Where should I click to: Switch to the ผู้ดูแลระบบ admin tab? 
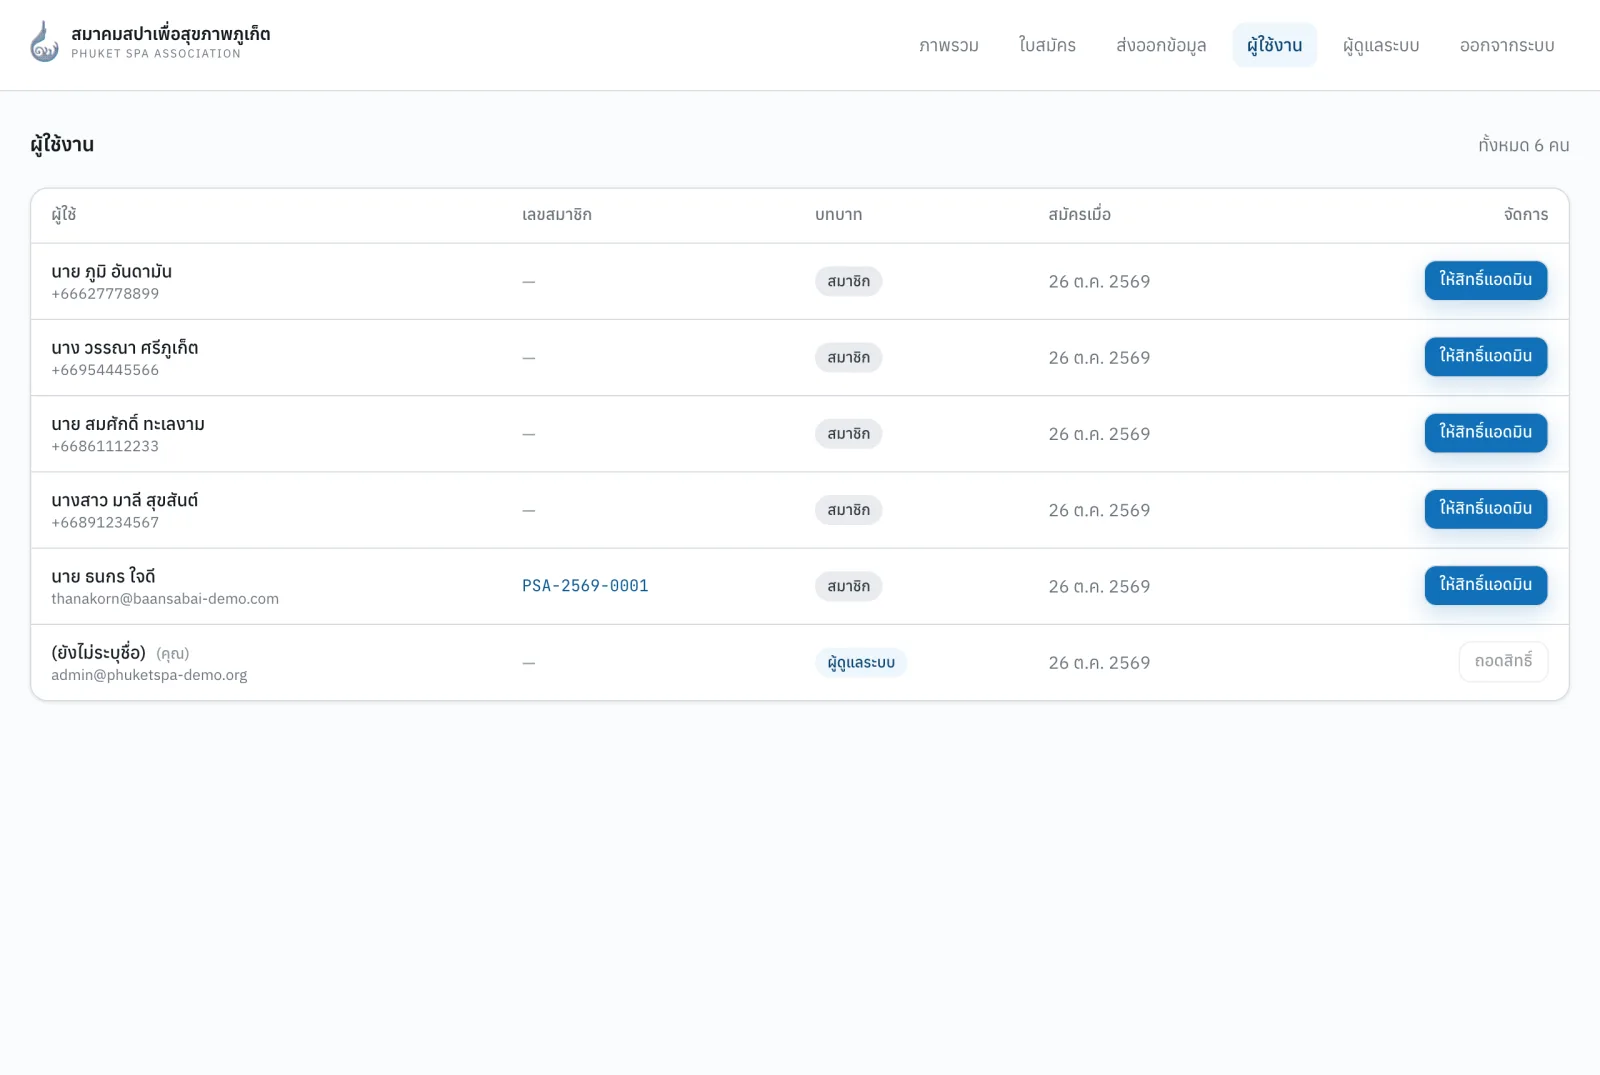[x=1381, y=45]
